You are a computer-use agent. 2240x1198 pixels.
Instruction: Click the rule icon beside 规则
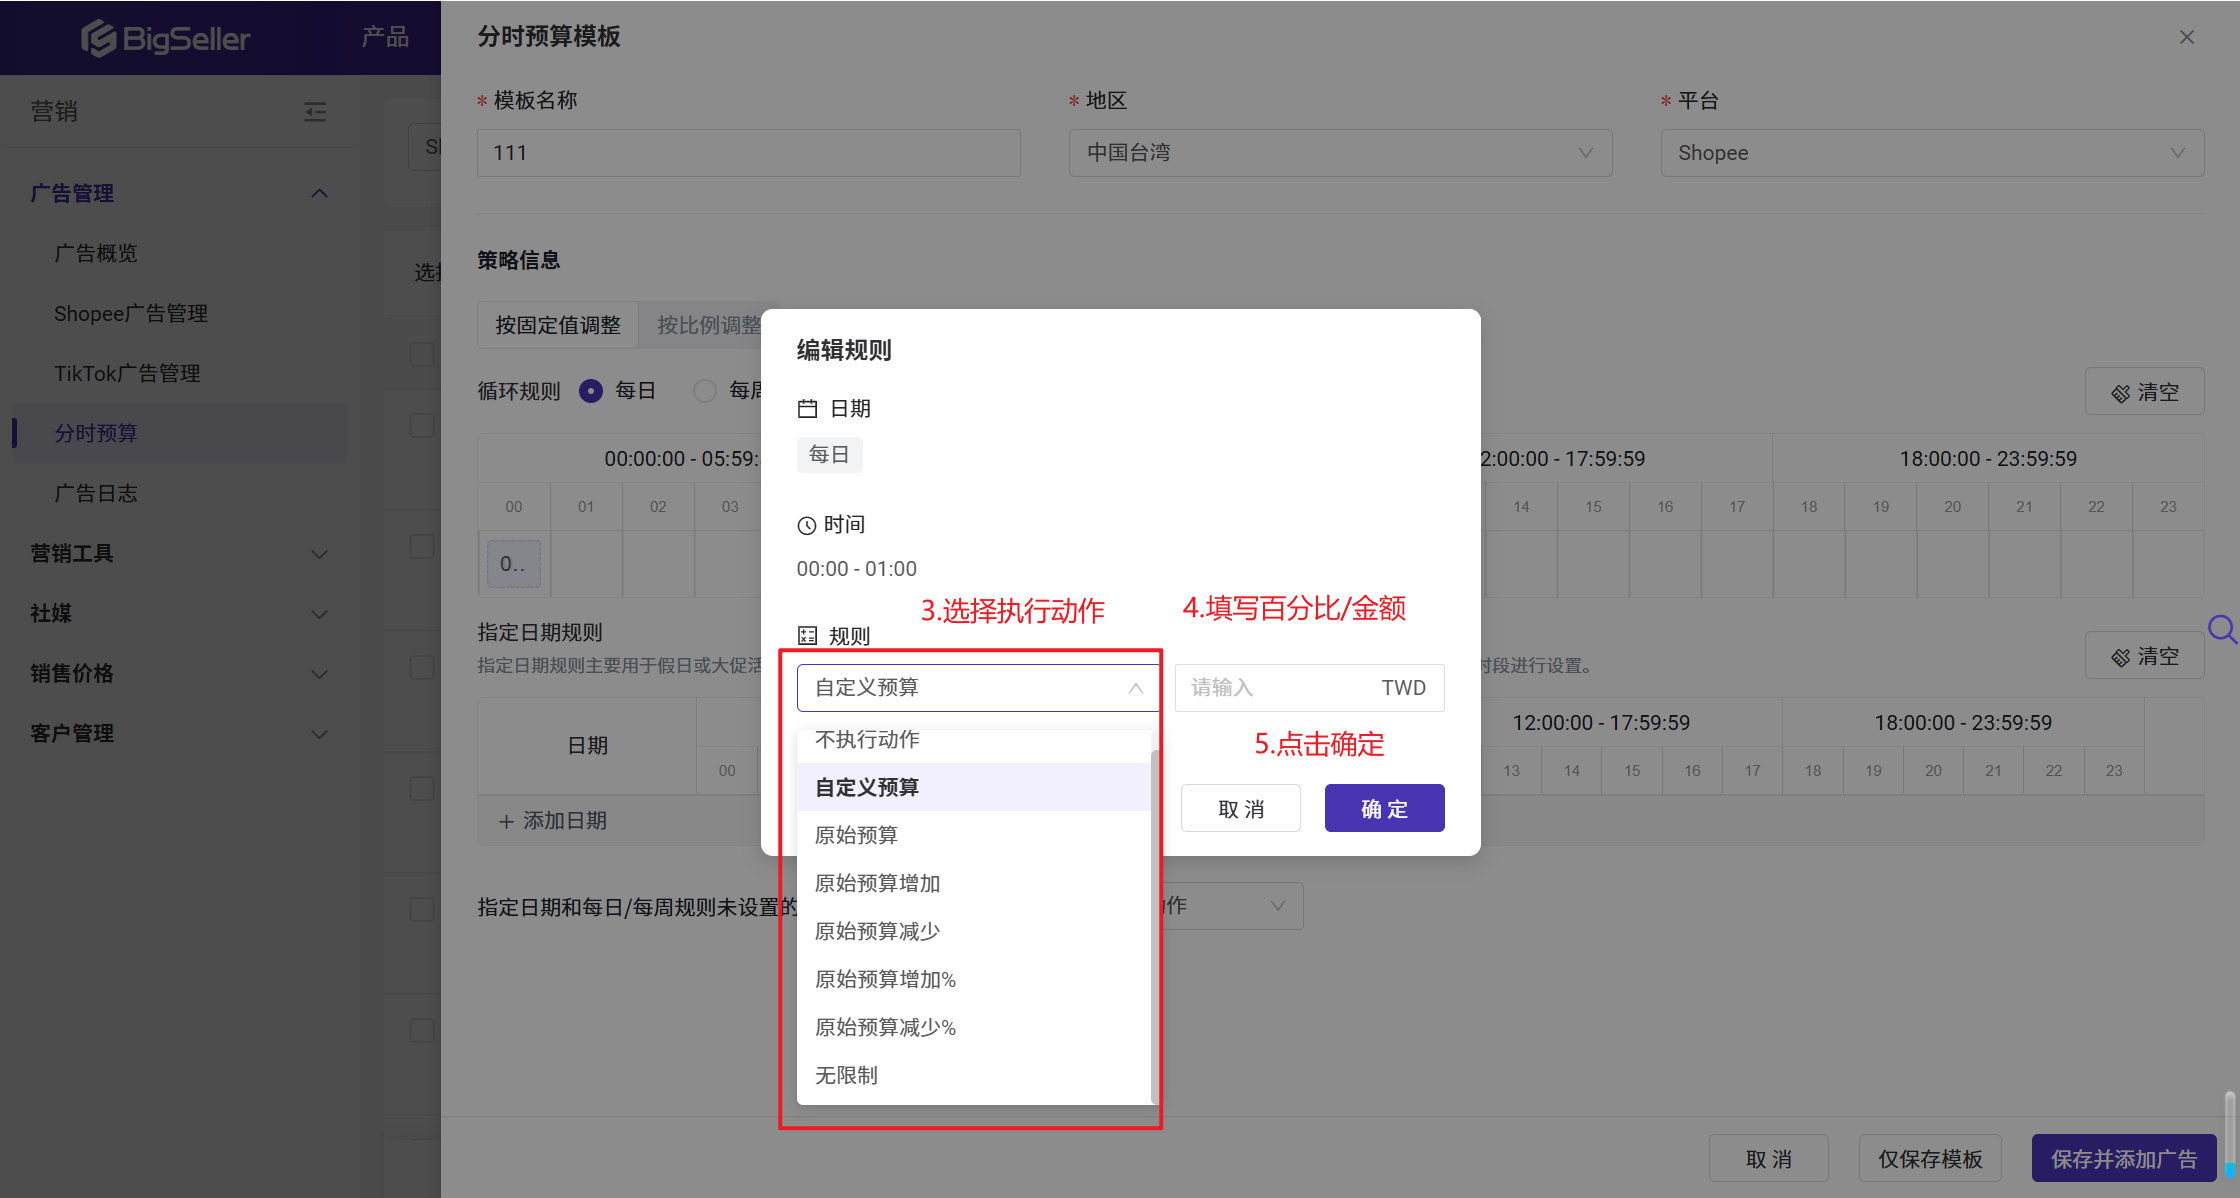pos(807,636)
